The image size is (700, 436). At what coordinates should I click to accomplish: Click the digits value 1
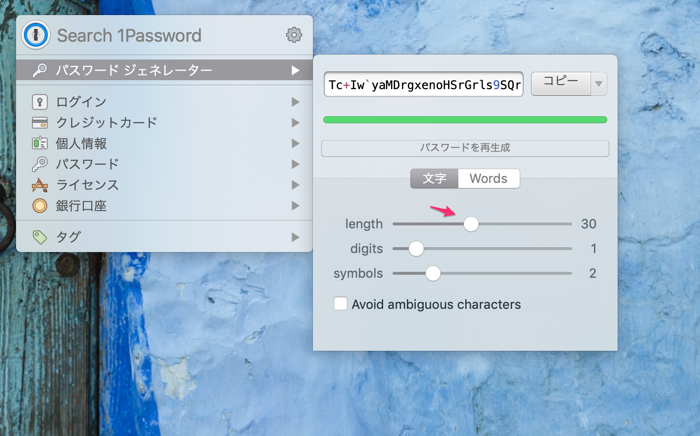594,249
